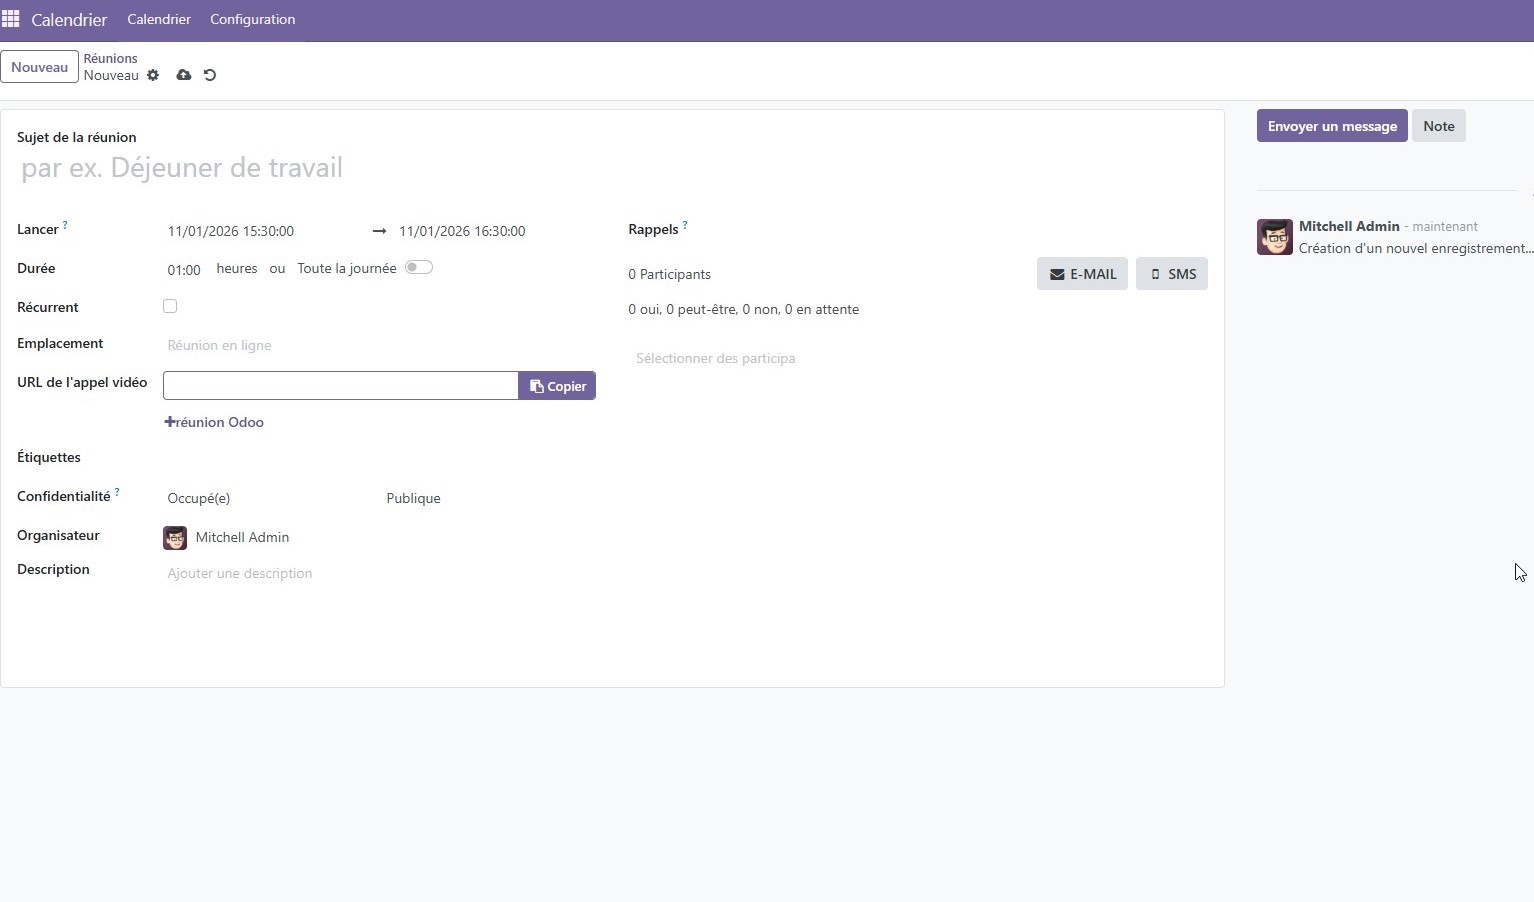The height and width of the screenshot is (902, 1534).
Task: Open the Configuration menu
Action: [x=252, y=19]
